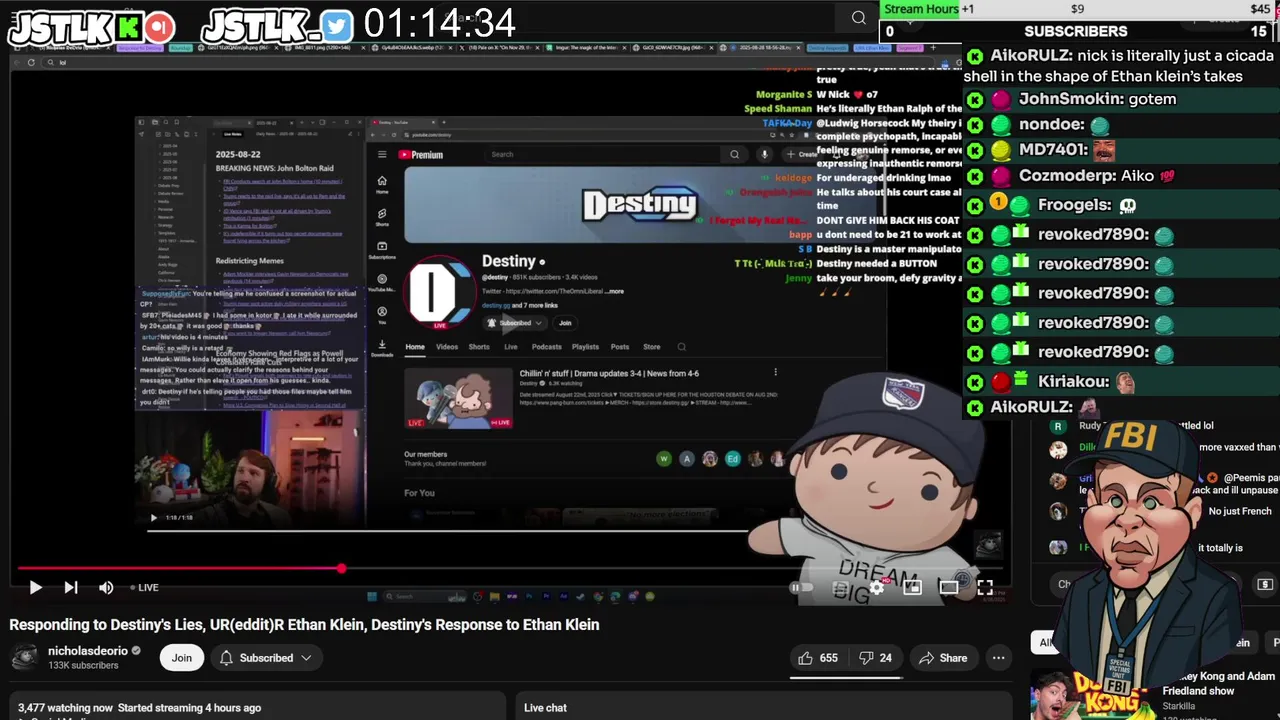1280x720 pixels.
Task: Open Downloads in the left sidebar
Action: (x=382, y=347)
